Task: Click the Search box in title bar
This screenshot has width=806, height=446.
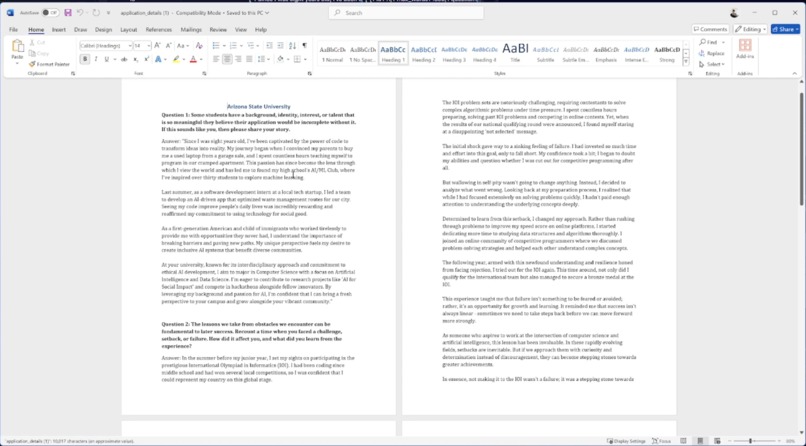Action: [406, 13]
